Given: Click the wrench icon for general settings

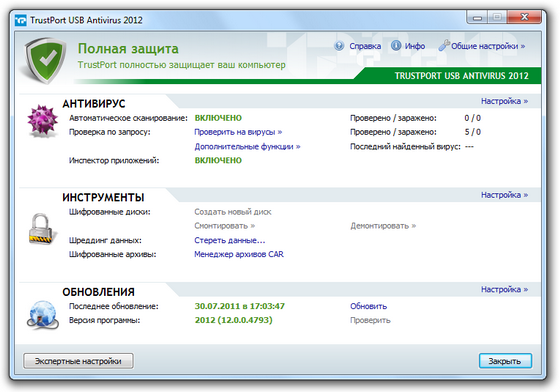Looking at the screenshot, I should [444, 45].
